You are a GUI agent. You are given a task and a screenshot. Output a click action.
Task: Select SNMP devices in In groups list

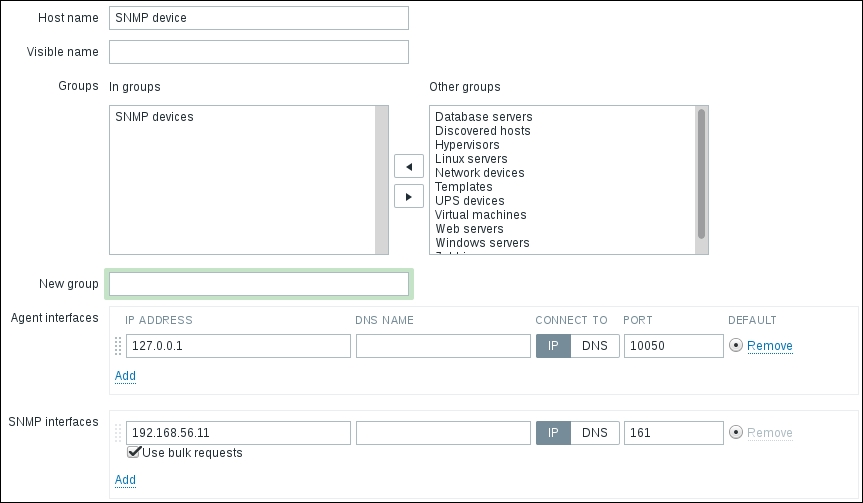155,117
